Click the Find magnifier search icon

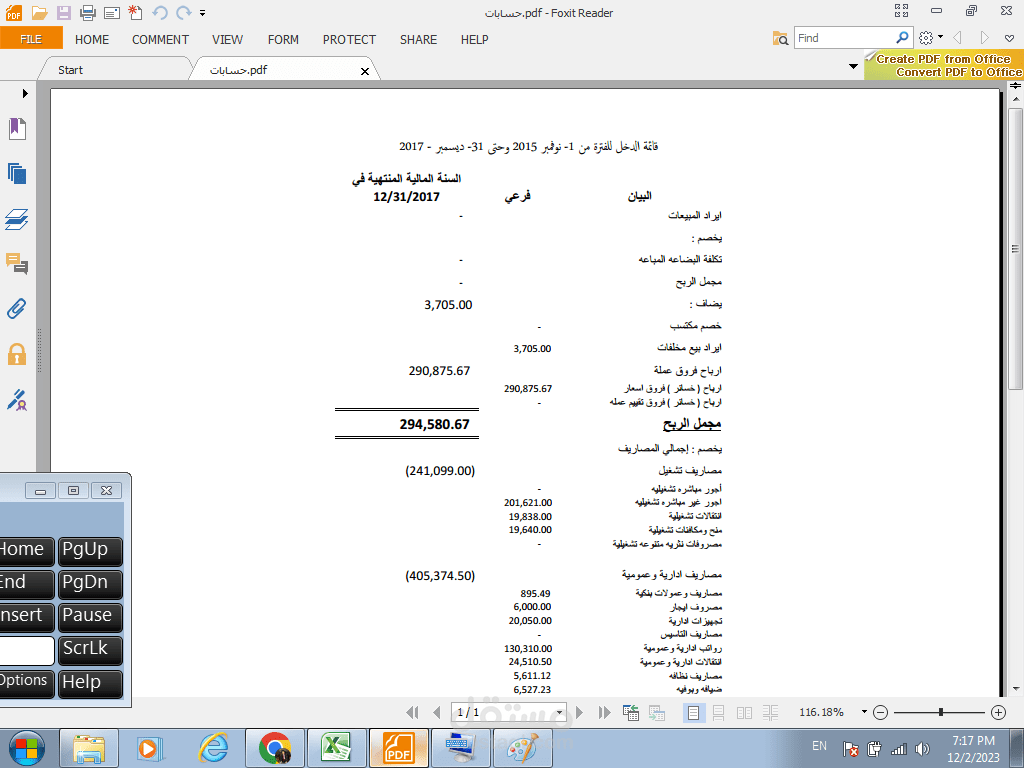pyautogui.click(x=902, y=38)
